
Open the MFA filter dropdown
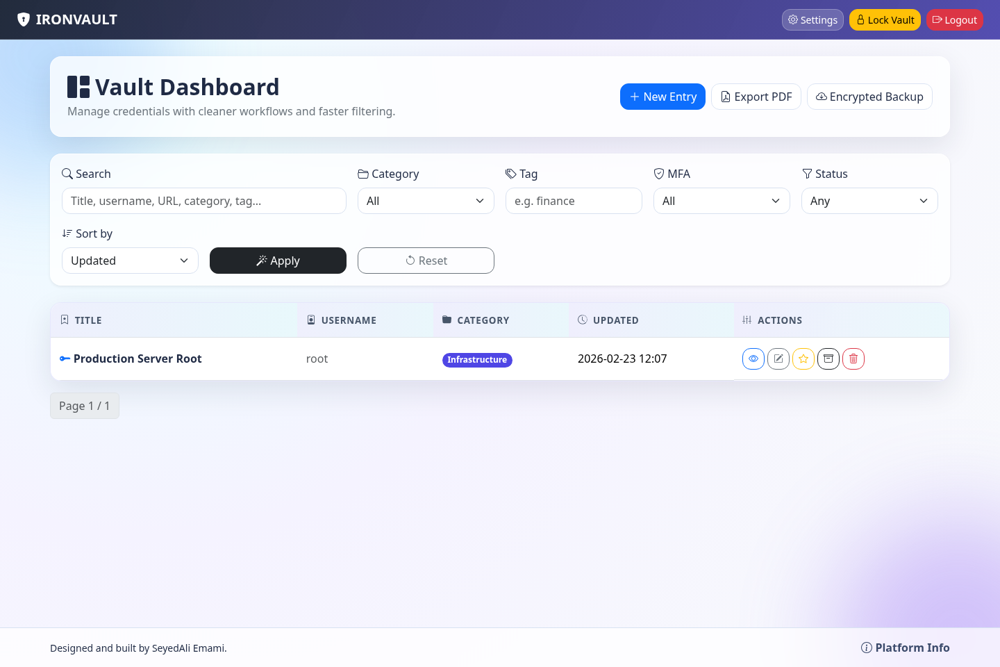(x=721, y=201)
